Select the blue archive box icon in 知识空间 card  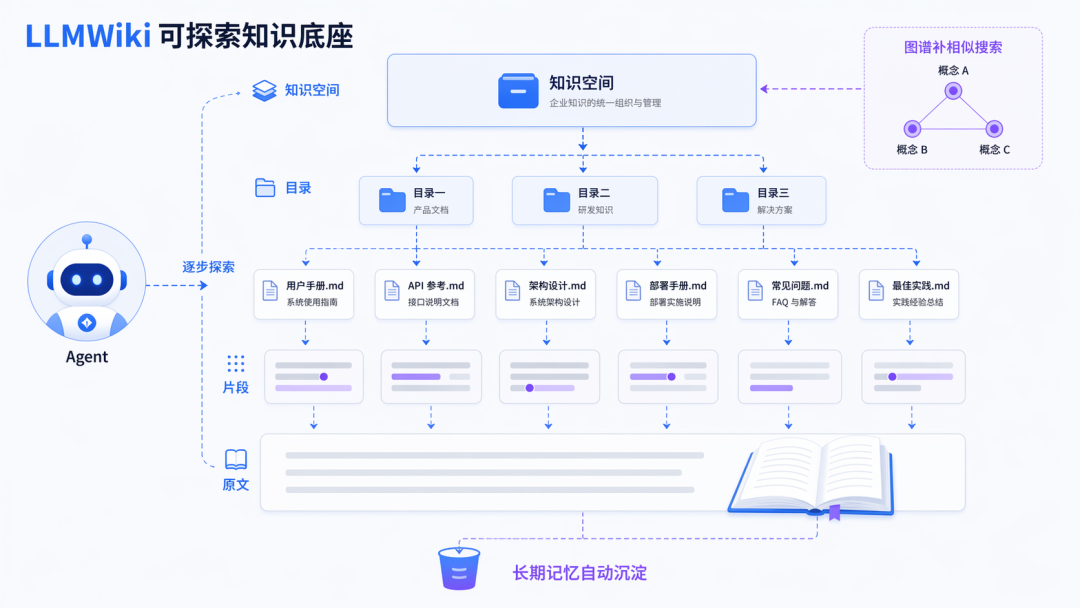click(518, 91)
